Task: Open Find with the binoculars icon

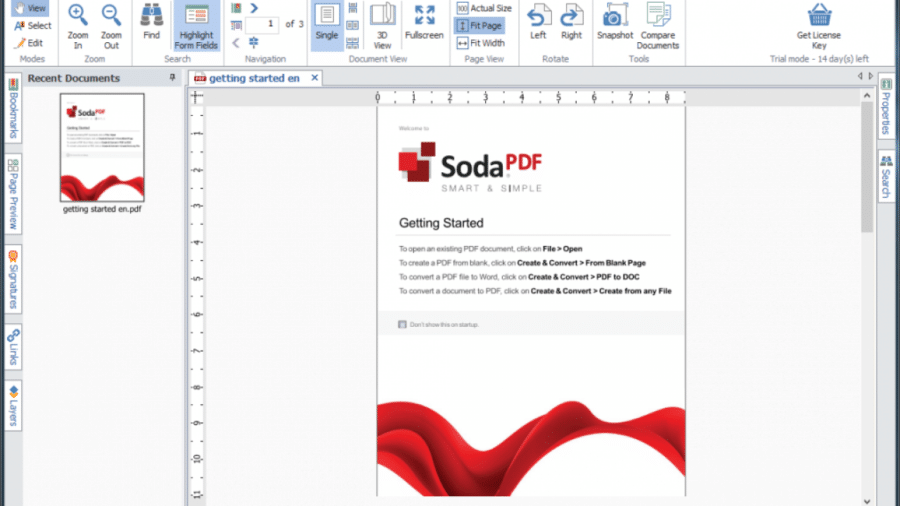Action: [152, 22]
